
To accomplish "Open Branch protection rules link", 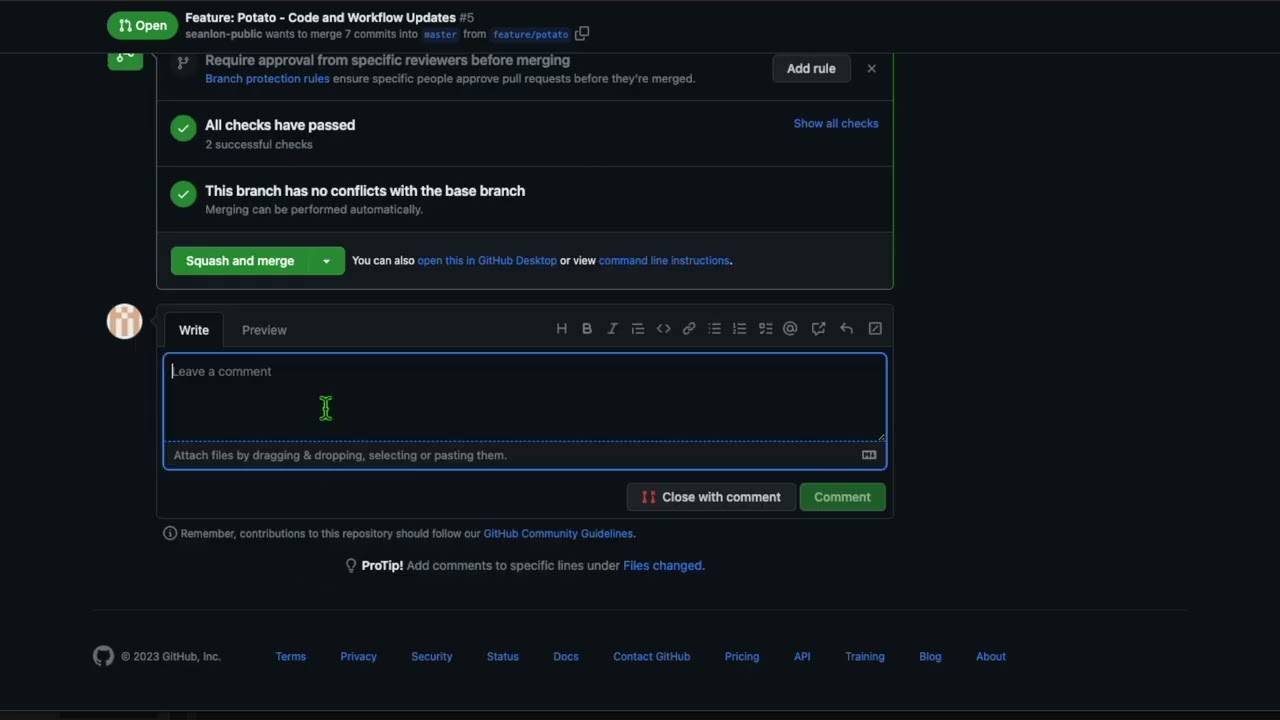I will (x=267, y=79).
